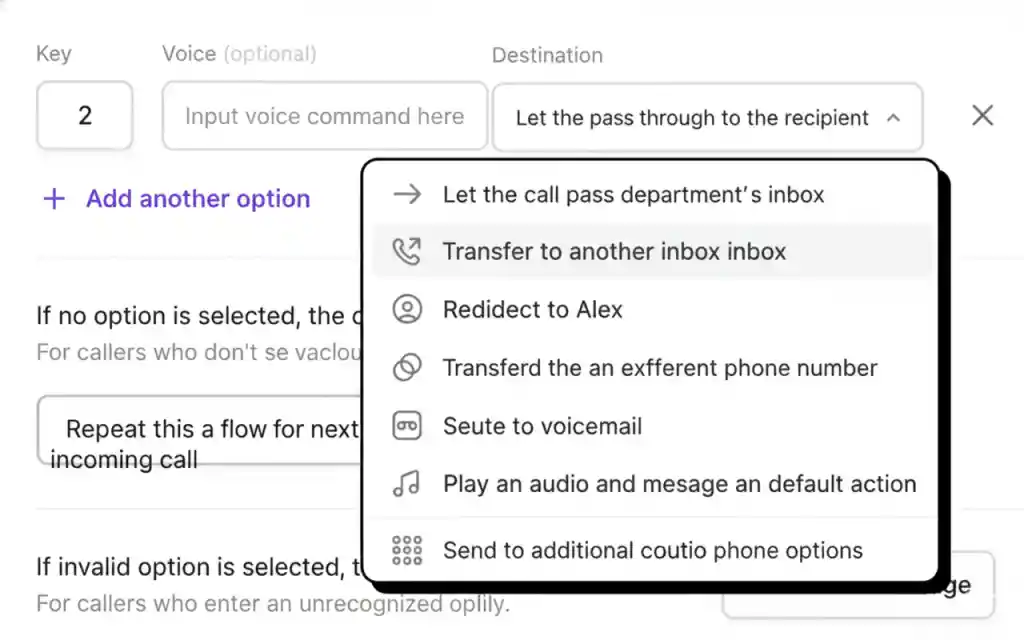Choose Transfer to another inbox inbox
The width and height of the screenshot is (1024, 640).
coord(652,251)
